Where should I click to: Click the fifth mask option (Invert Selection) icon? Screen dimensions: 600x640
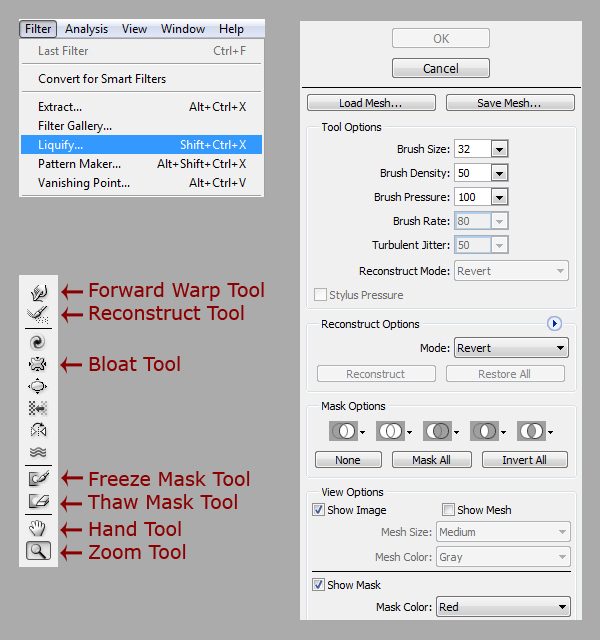point(531,431)
